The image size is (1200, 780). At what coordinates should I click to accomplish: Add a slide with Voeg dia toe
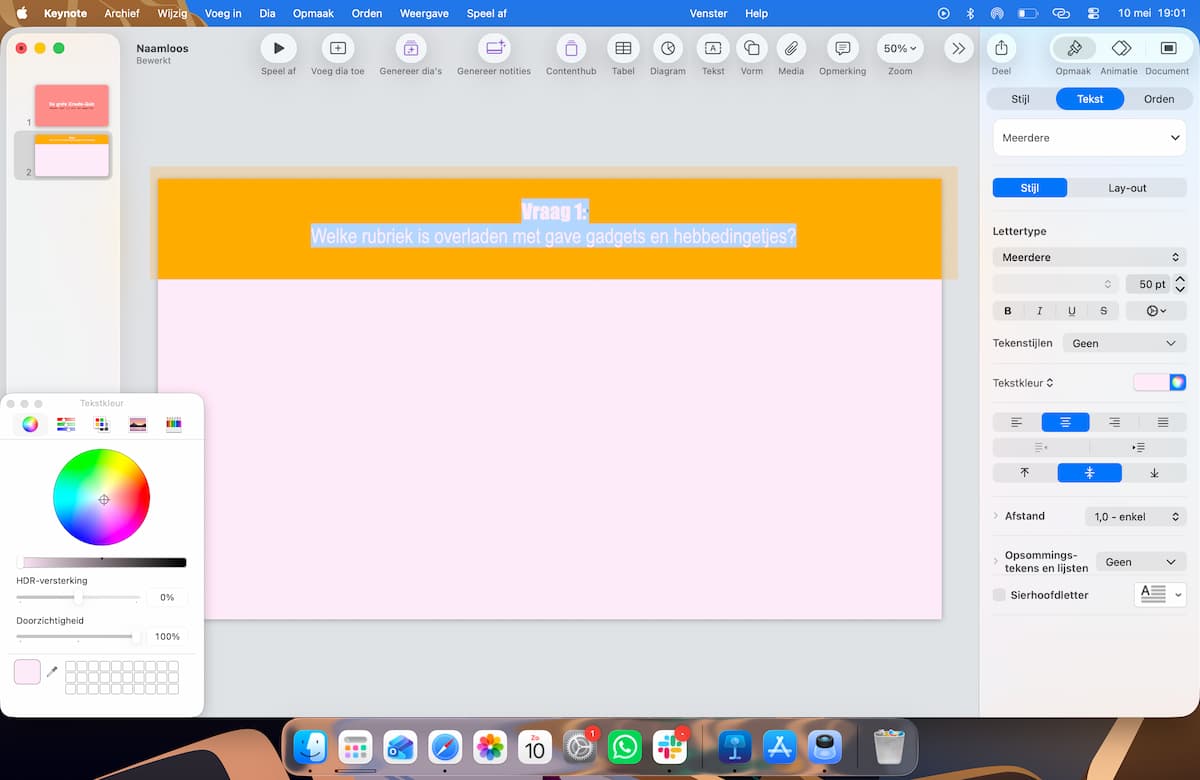click(x=338, y=48)
